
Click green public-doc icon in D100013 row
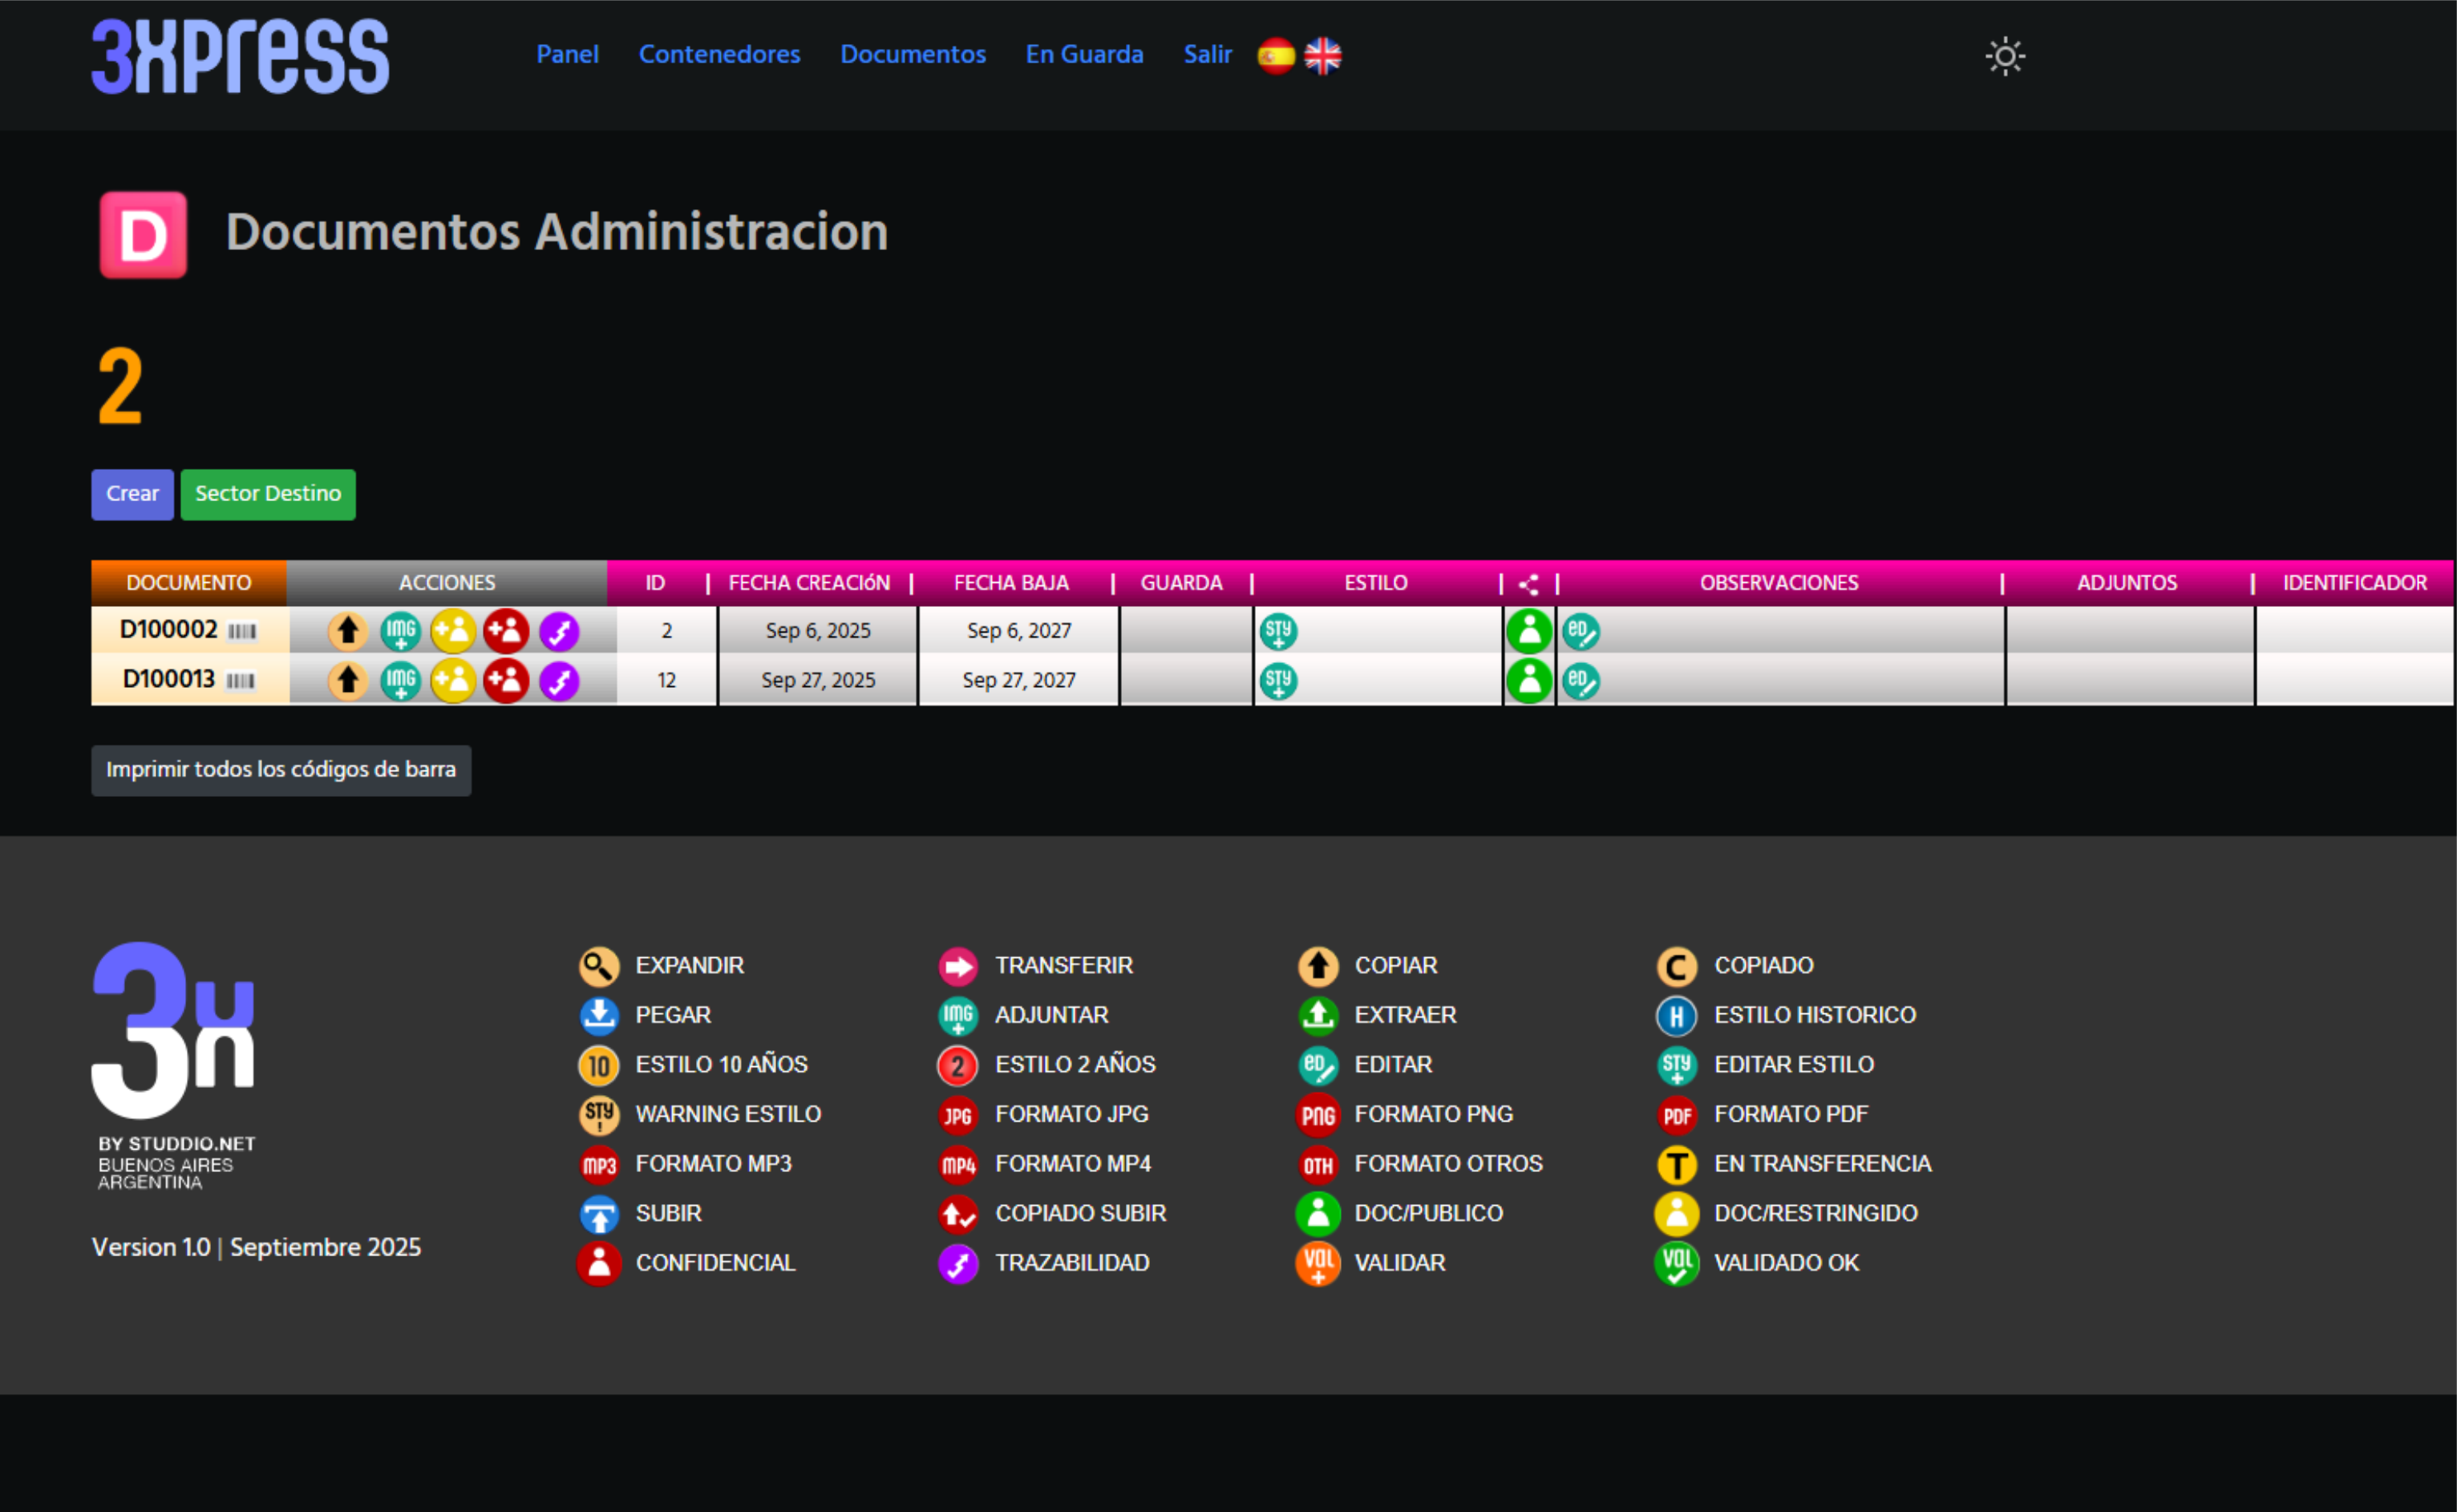pos(1529,681)
